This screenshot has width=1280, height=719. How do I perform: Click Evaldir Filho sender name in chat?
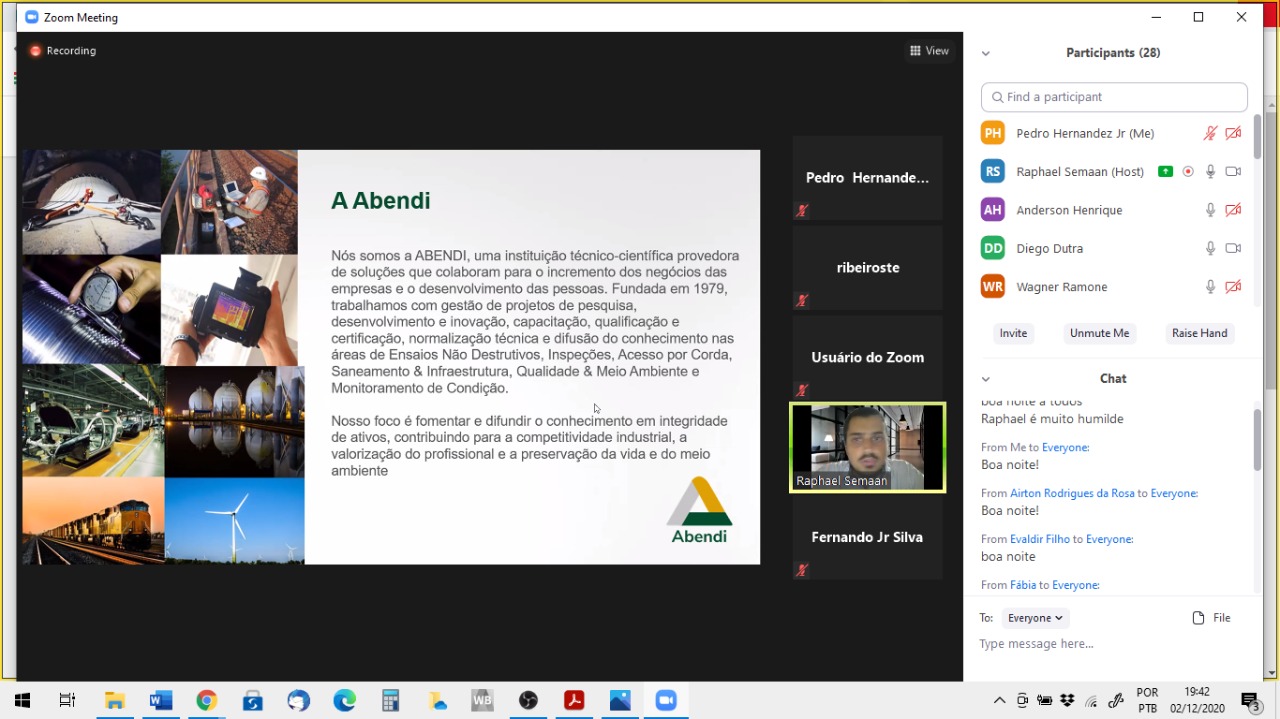click(1040, 540)
